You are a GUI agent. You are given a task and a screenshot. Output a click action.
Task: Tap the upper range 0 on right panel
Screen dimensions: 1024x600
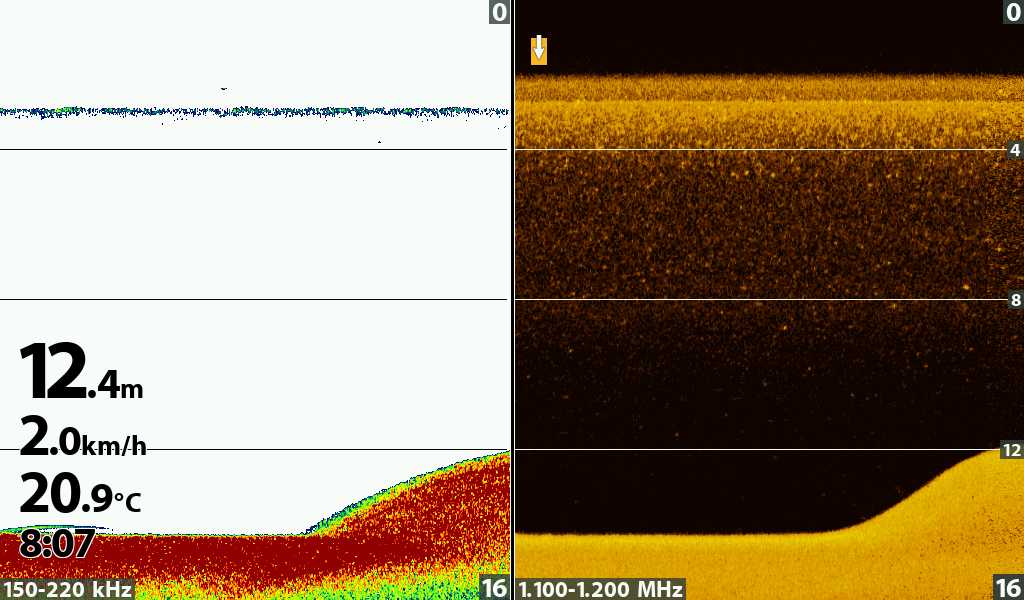tap(1012, 12)
